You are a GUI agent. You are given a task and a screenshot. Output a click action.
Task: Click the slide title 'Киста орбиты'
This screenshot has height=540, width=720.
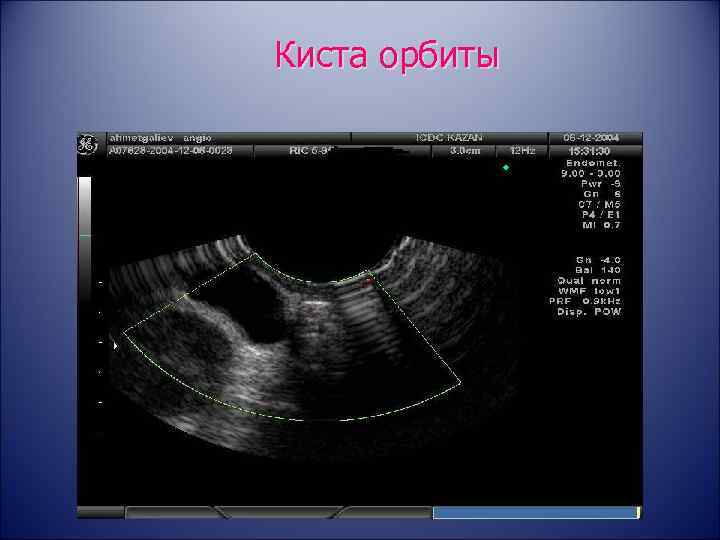coord(387,55)
